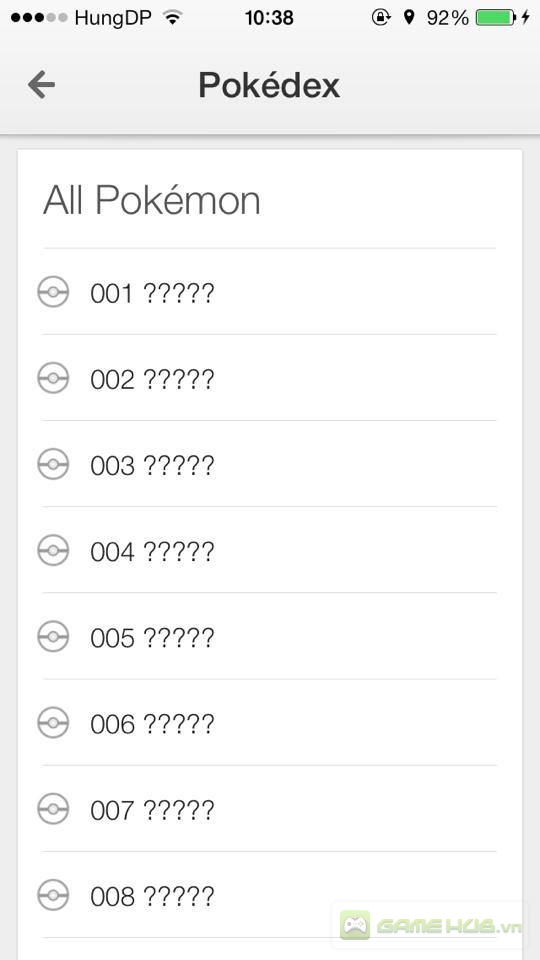Open the 004 ????? list entry
The width and height of the screenshot is (540, 960).
(x=269, y=550)
